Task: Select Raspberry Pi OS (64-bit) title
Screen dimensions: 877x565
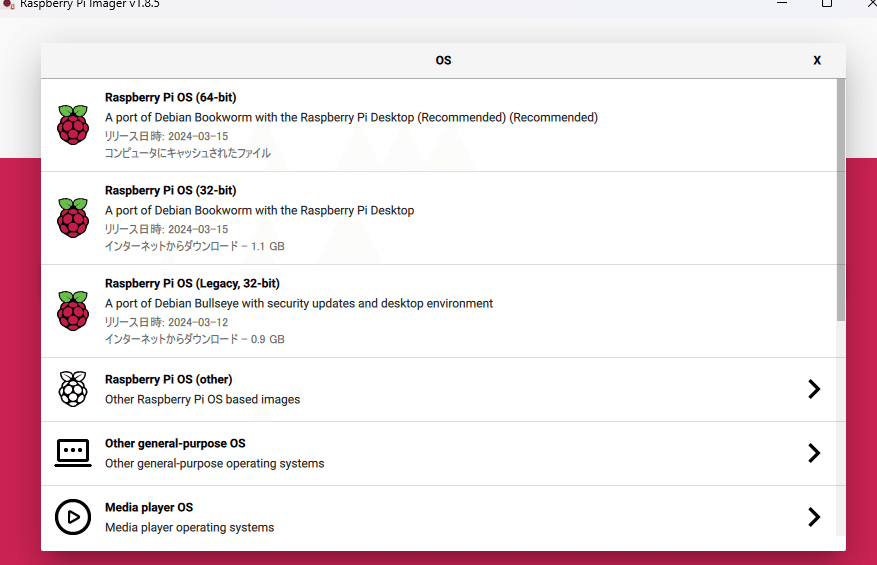Action: [x=171, y=97]
